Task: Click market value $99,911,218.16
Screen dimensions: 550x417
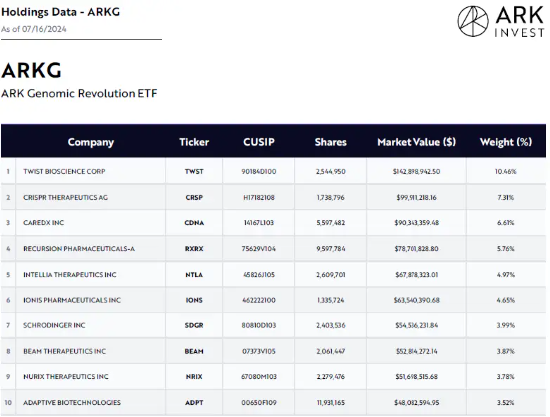Action: 416,197
